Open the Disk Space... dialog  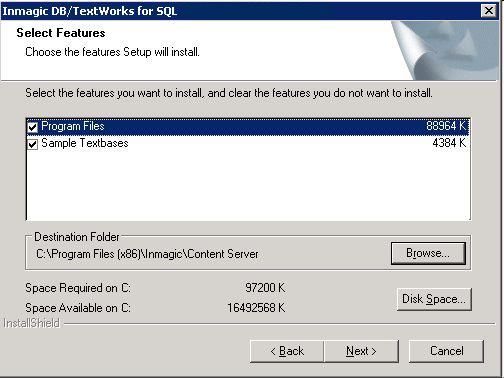click(434, 299)
